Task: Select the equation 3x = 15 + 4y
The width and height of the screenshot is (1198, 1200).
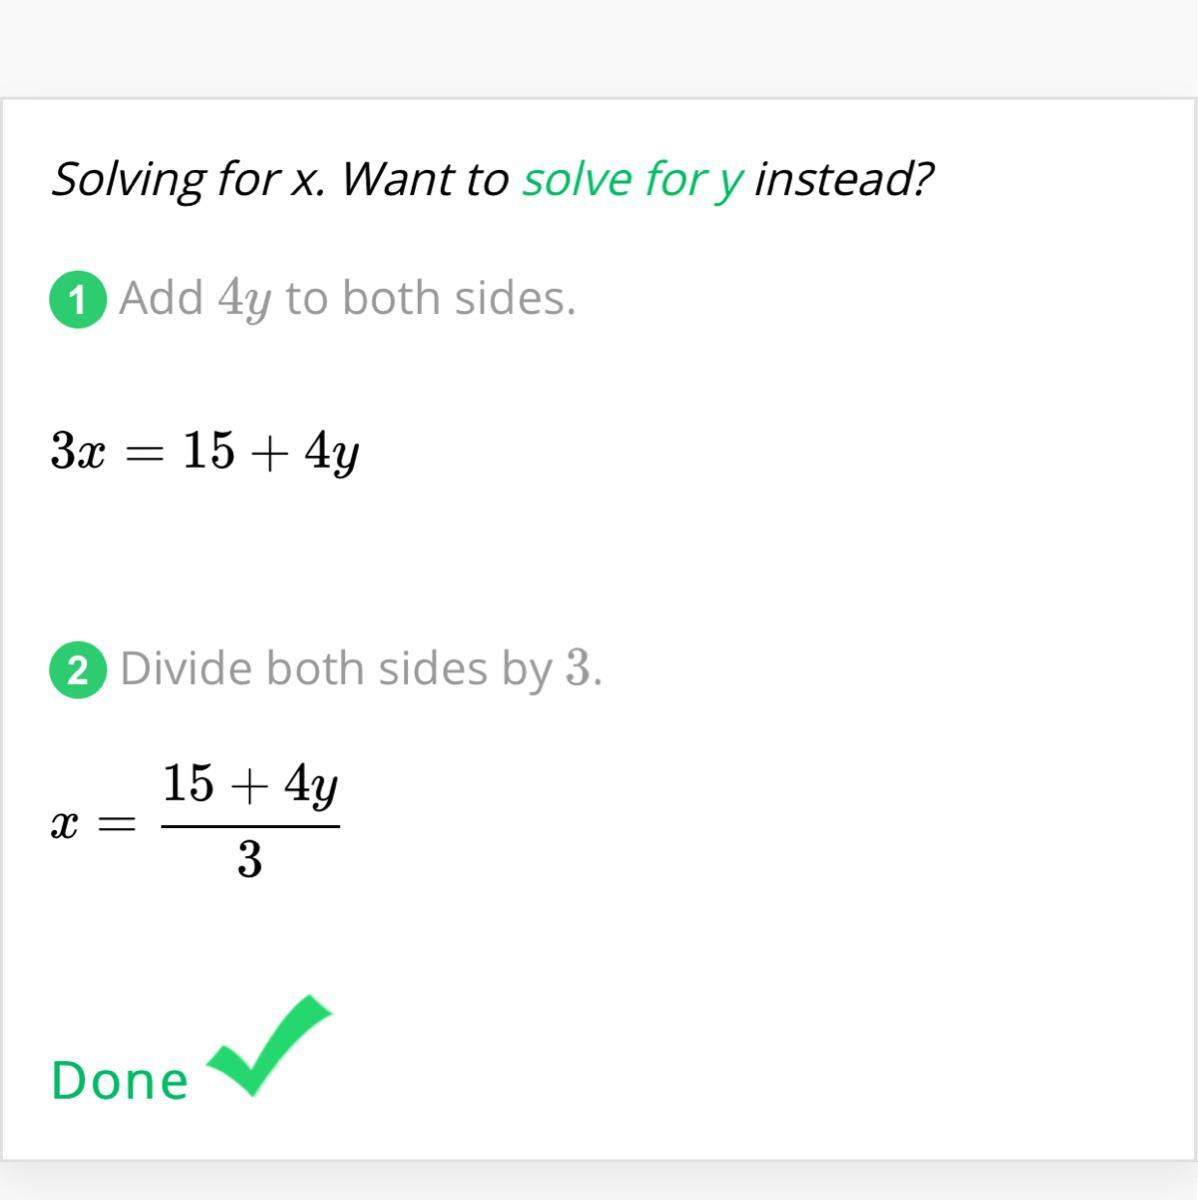Action: click(205, 452)
